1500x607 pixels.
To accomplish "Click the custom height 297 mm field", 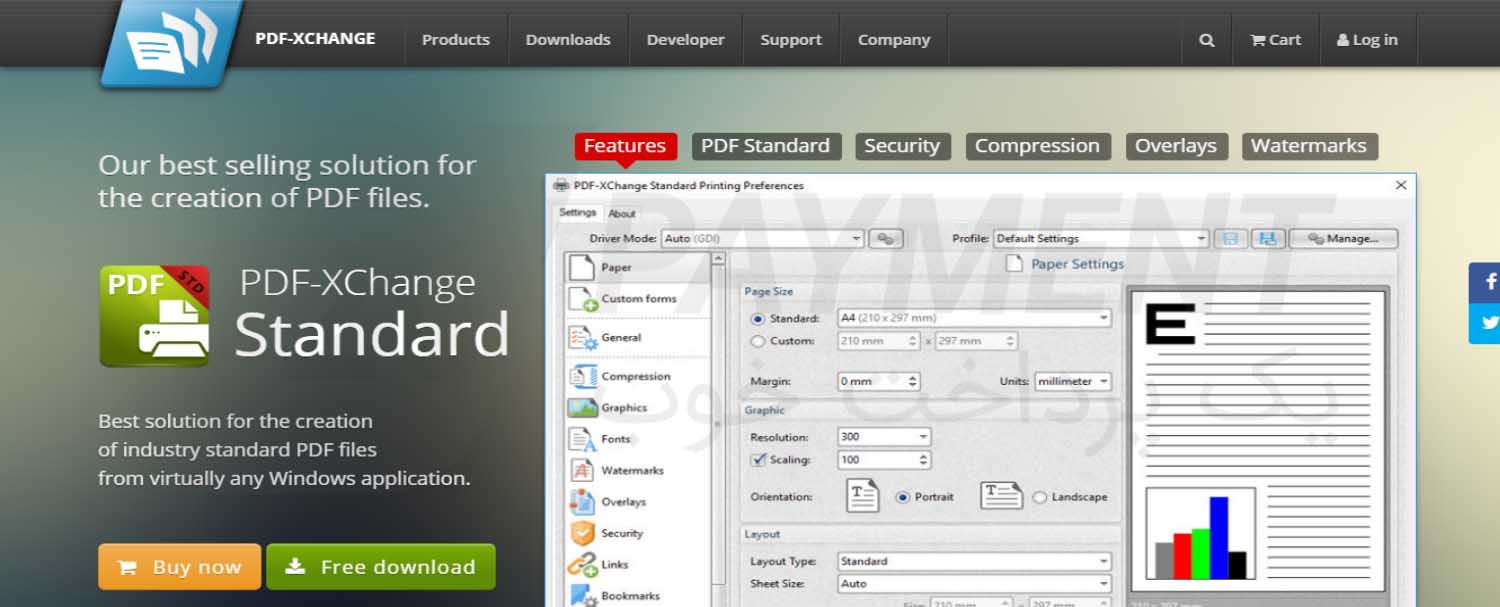I will 977,341.
